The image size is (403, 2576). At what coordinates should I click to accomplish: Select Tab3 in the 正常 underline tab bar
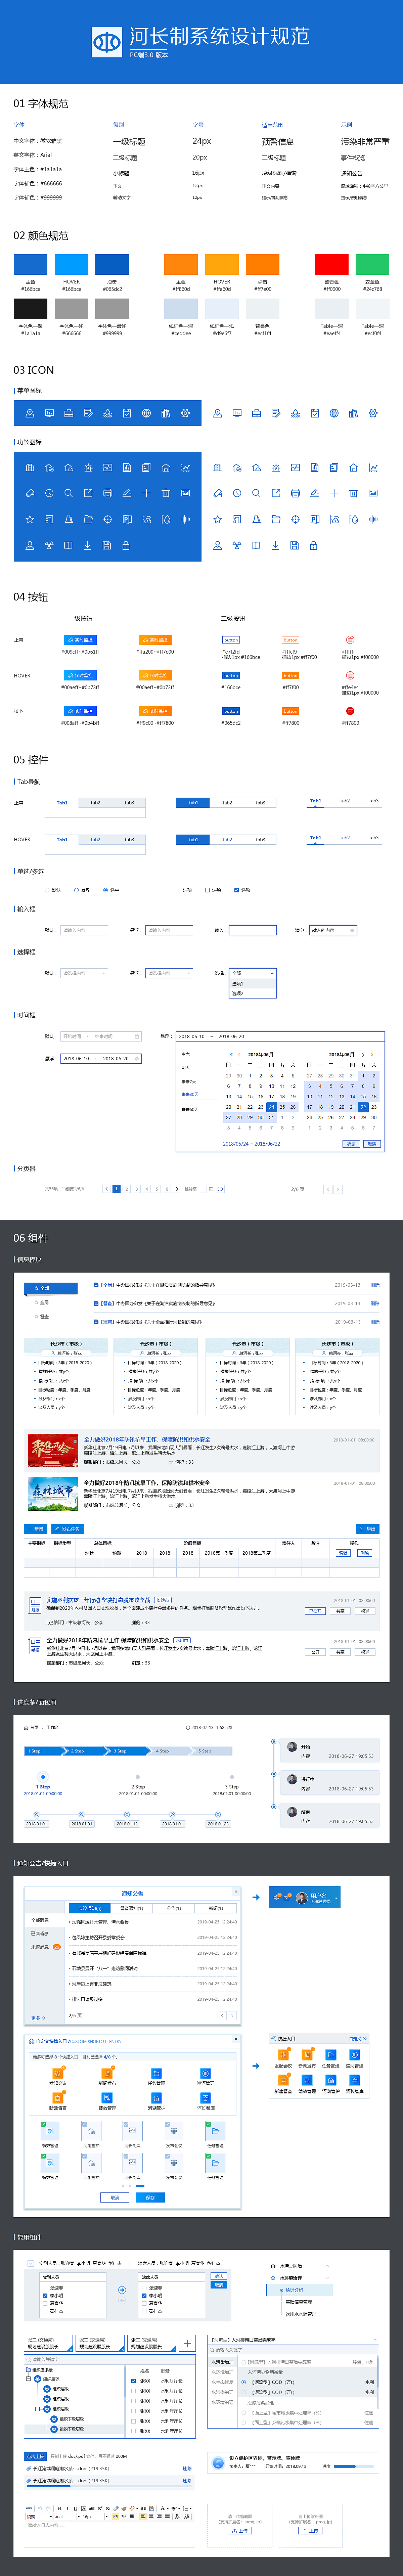click(x=373, y=801)
